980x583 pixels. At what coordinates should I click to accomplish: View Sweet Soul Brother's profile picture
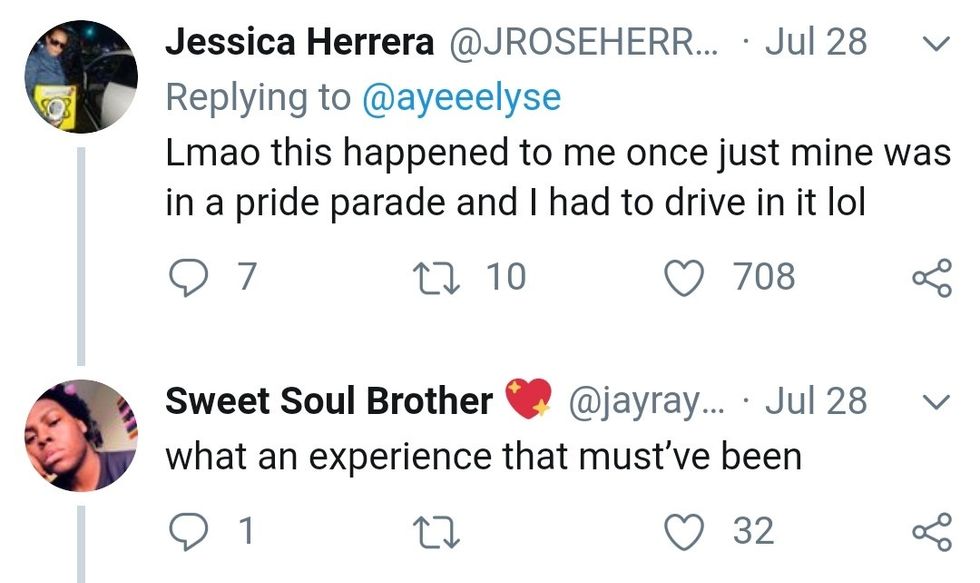pos(79,435)
